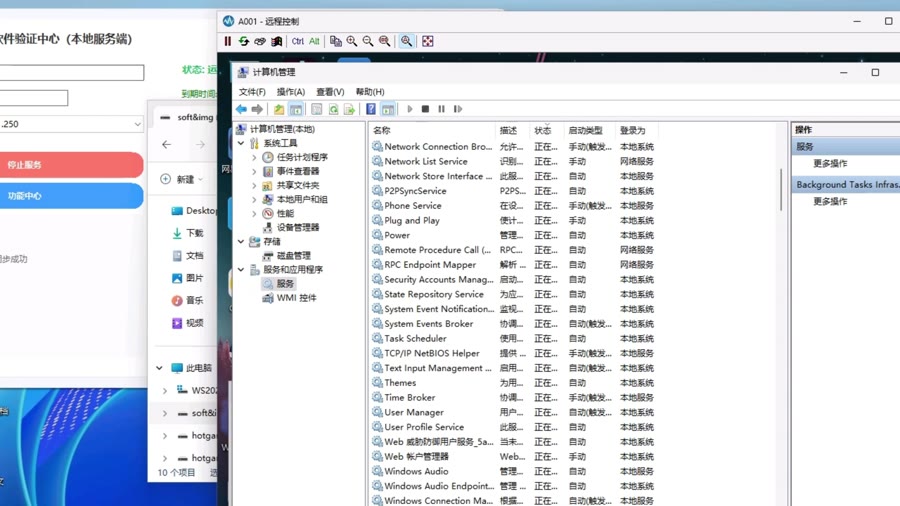Refresh the services list icon

click(x=333, y=109)
